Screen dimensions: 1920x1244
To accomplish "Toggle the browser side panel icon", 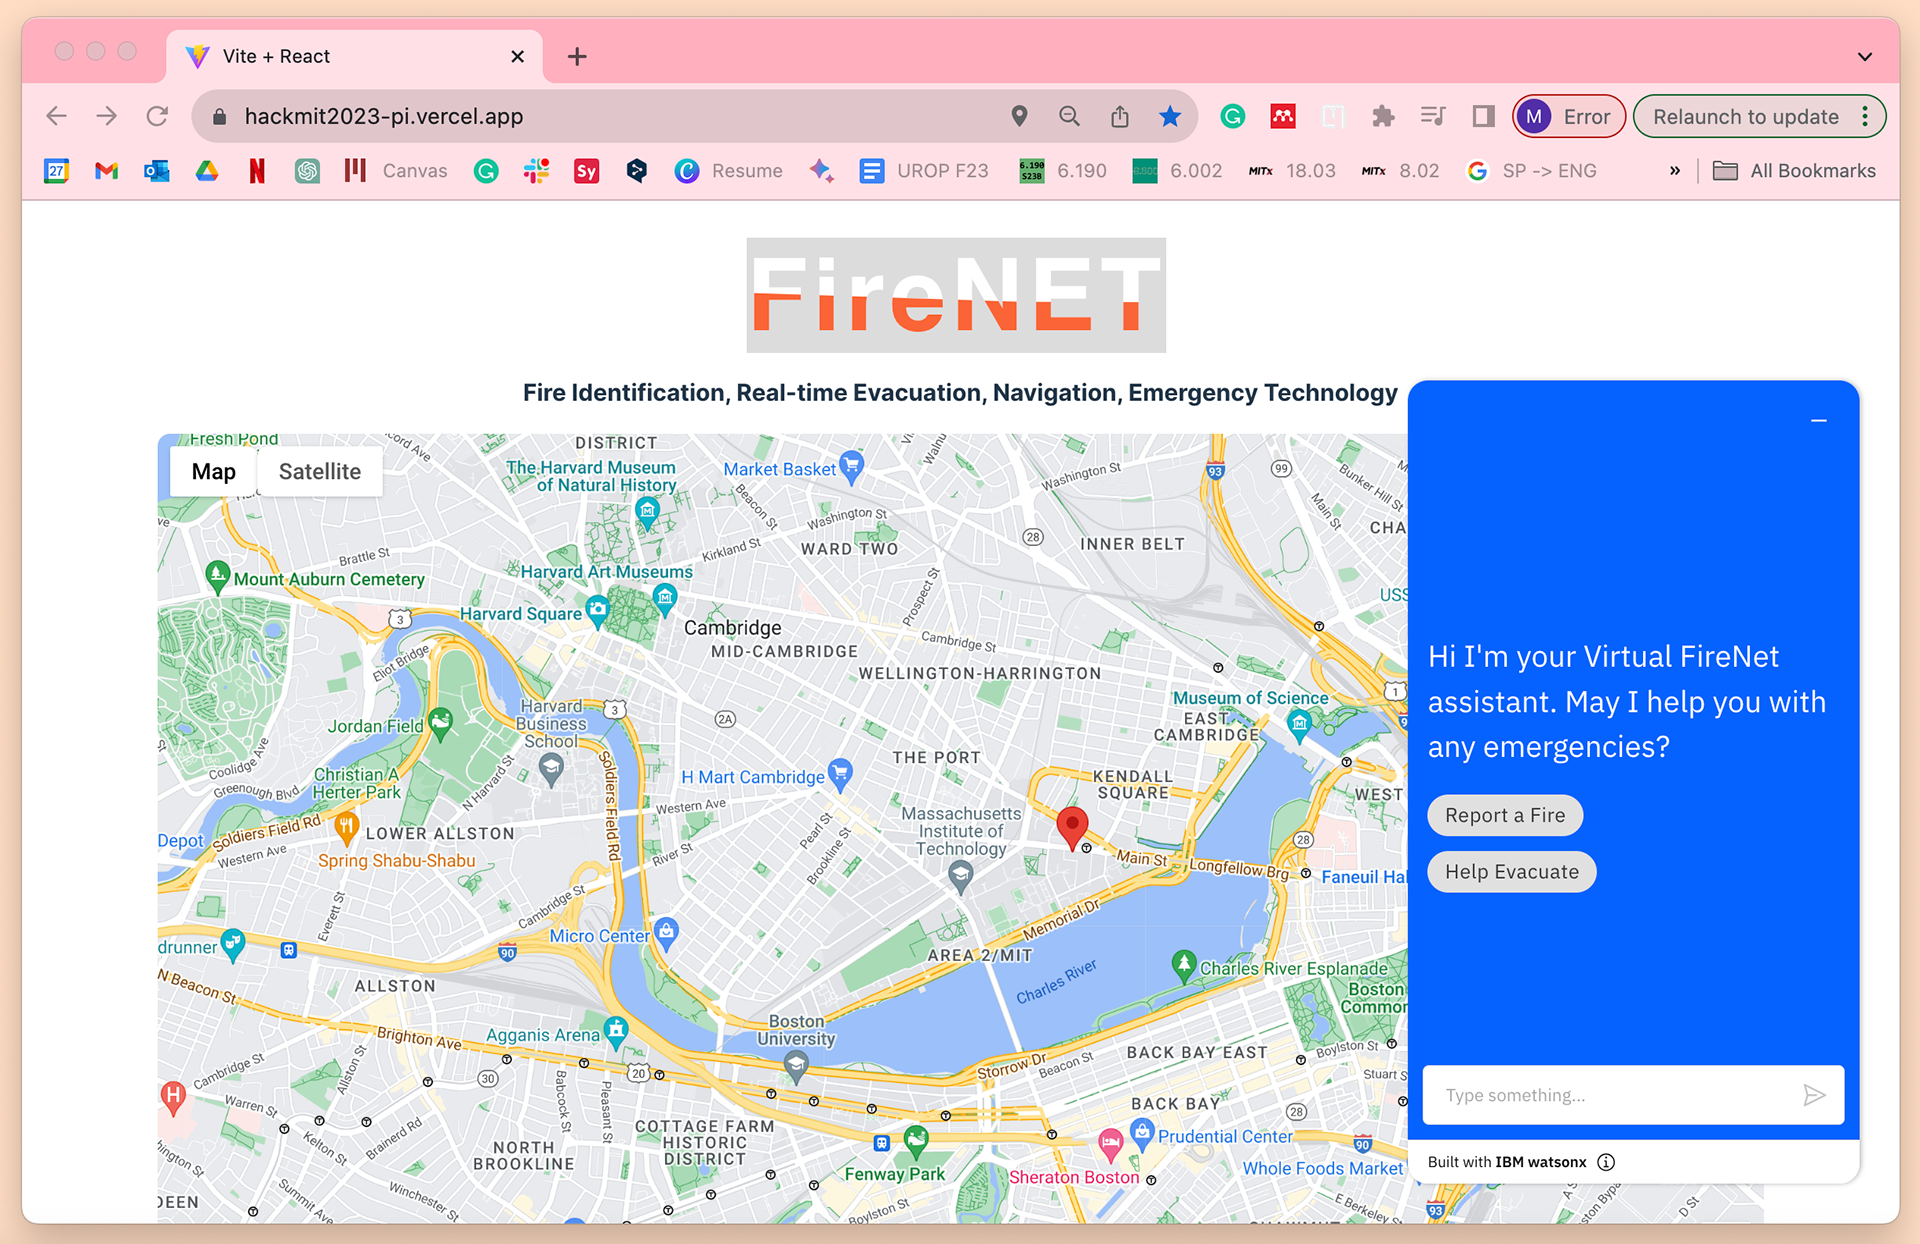I will click(1483, 116).
